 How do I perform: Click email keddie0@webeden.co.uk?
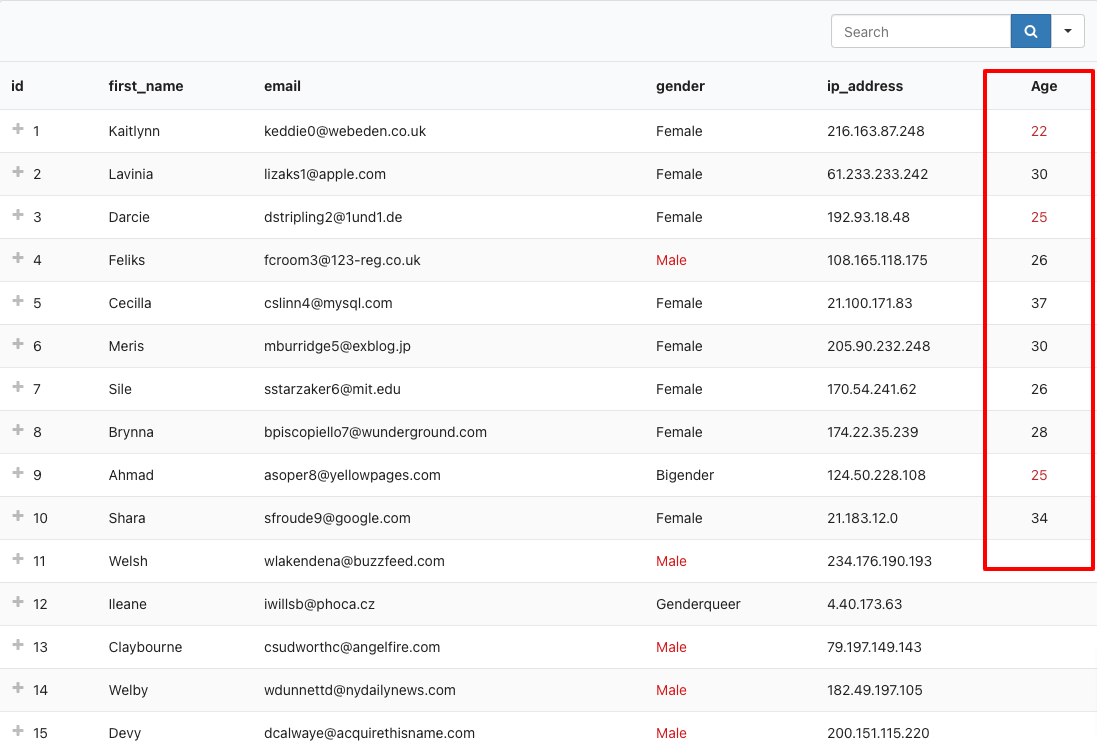345,131
